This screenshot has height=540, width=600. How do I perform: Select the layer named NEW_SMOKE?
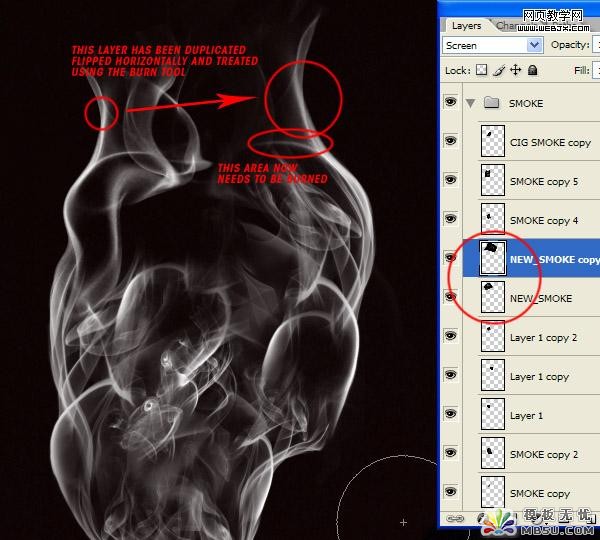click(x=541, y=299)
